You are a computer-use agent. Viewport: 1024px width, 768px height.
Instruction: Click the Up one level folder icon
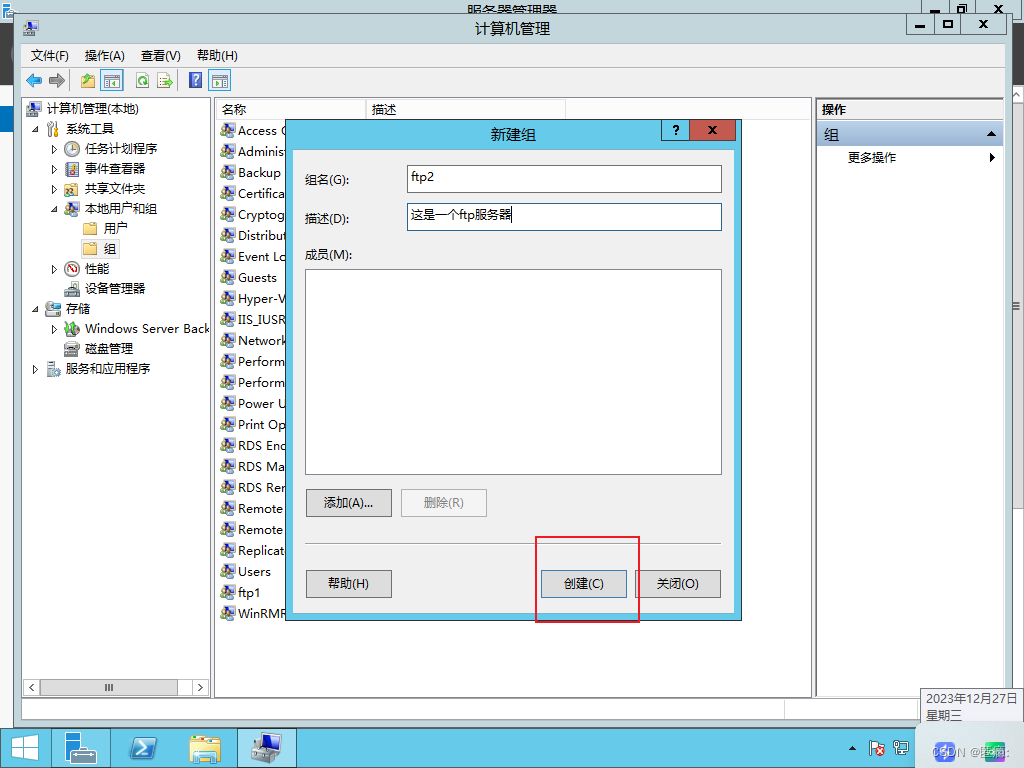[88, 81]
